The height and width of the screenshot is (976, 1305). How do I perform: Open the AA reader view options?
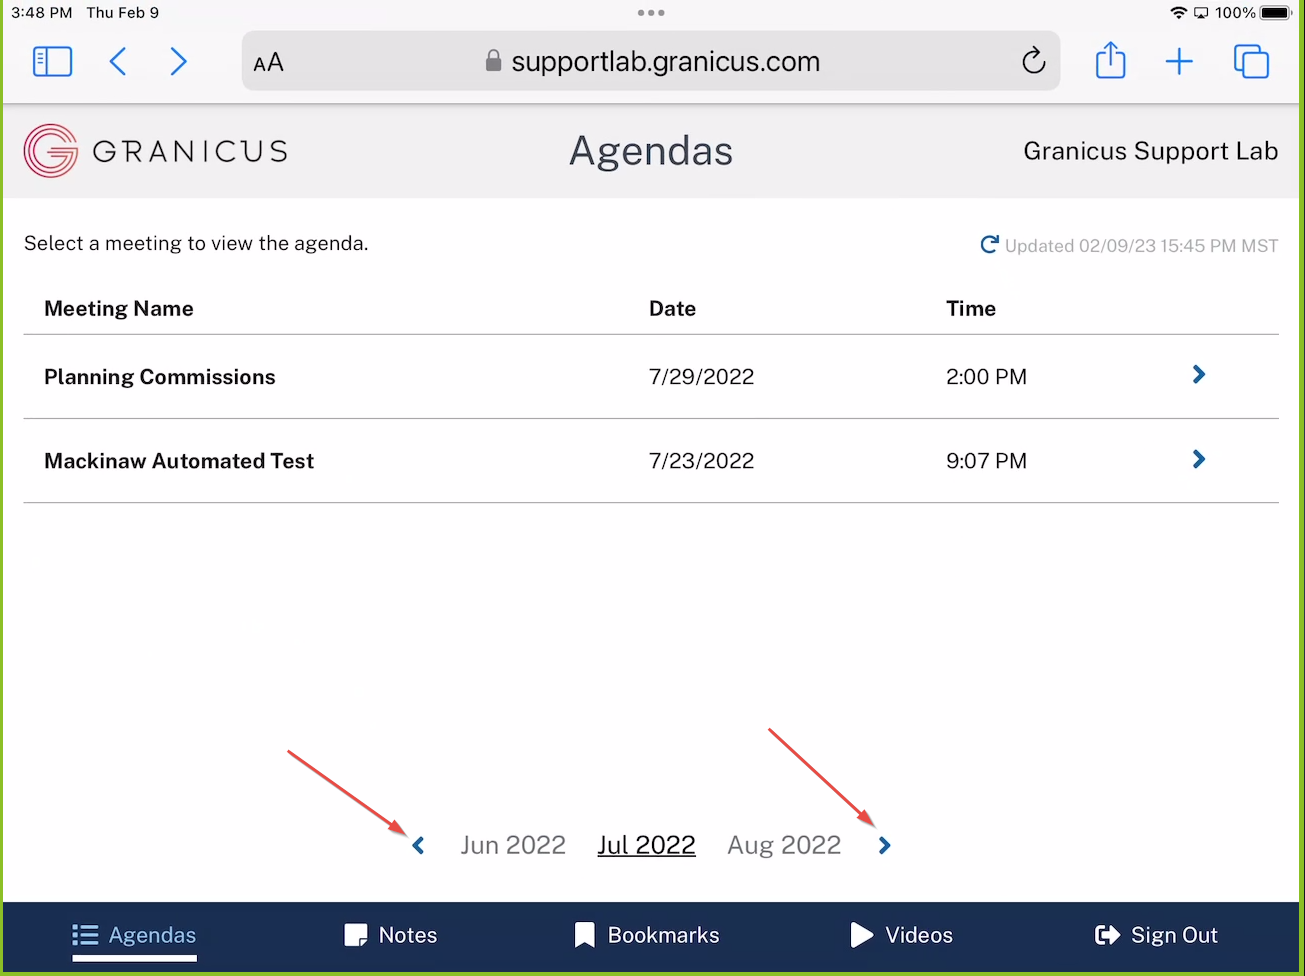268,63
